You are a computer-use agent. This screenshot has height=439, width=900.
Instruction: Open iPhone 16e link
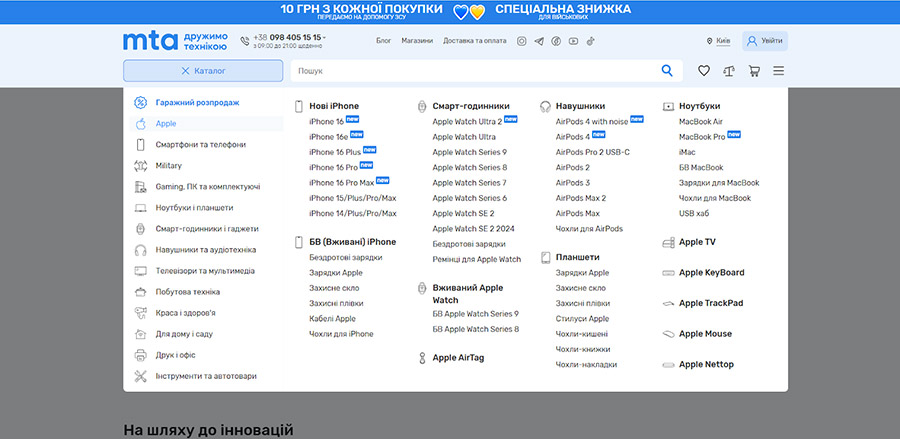pos(329,137)
